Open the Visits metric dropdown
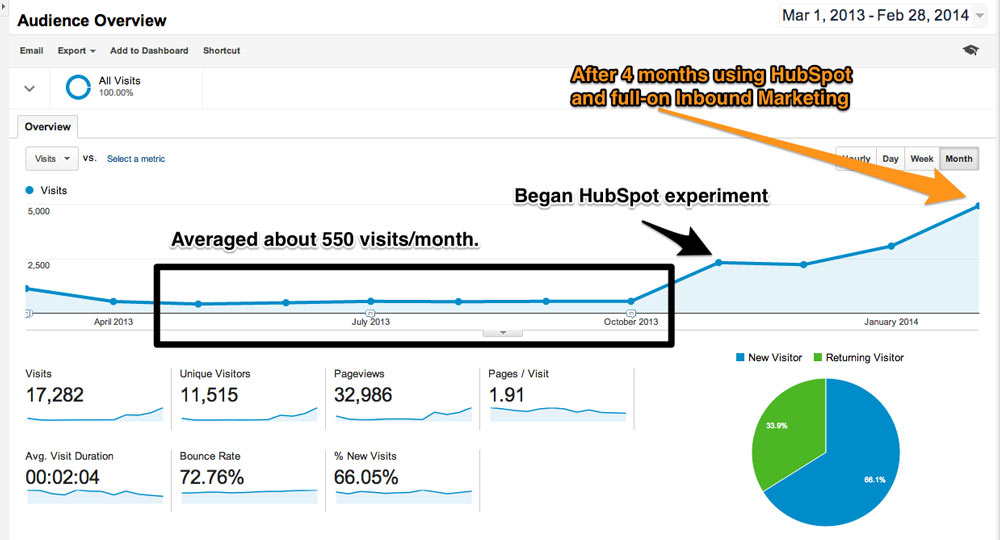The height and width of the screenshot is (540, 1000). coord(52,159)
